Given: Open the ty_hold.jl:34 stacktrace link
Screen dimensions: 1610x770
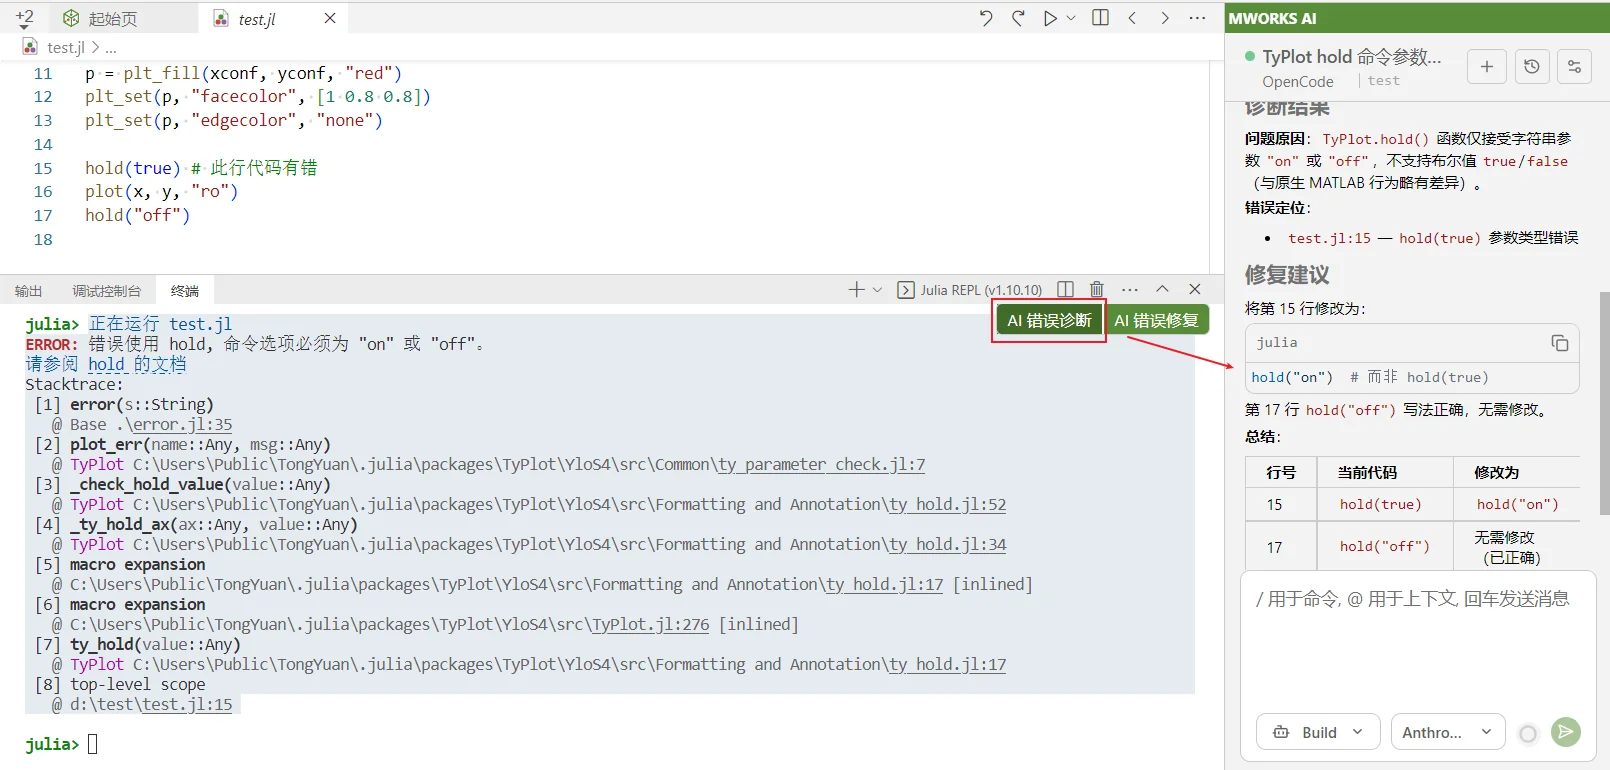Looking at the screenshot, I should click(x=948, y=544).
